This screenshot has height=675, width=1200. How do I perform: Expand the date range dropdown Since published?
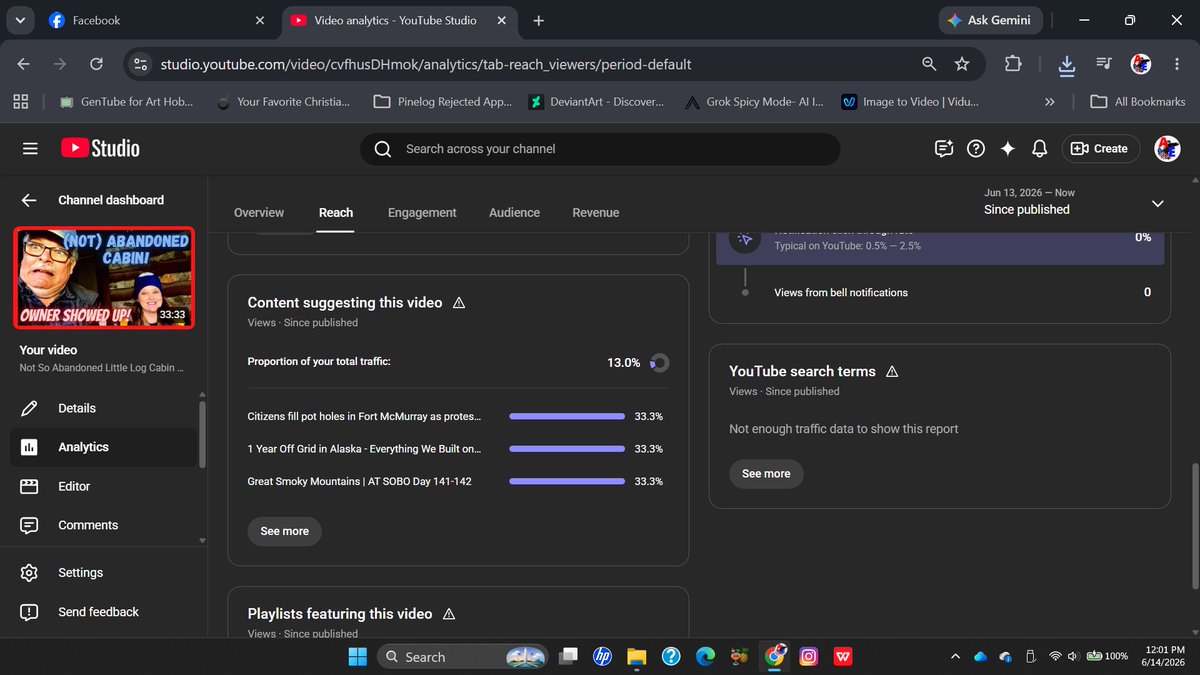(x=1157, y=203)
